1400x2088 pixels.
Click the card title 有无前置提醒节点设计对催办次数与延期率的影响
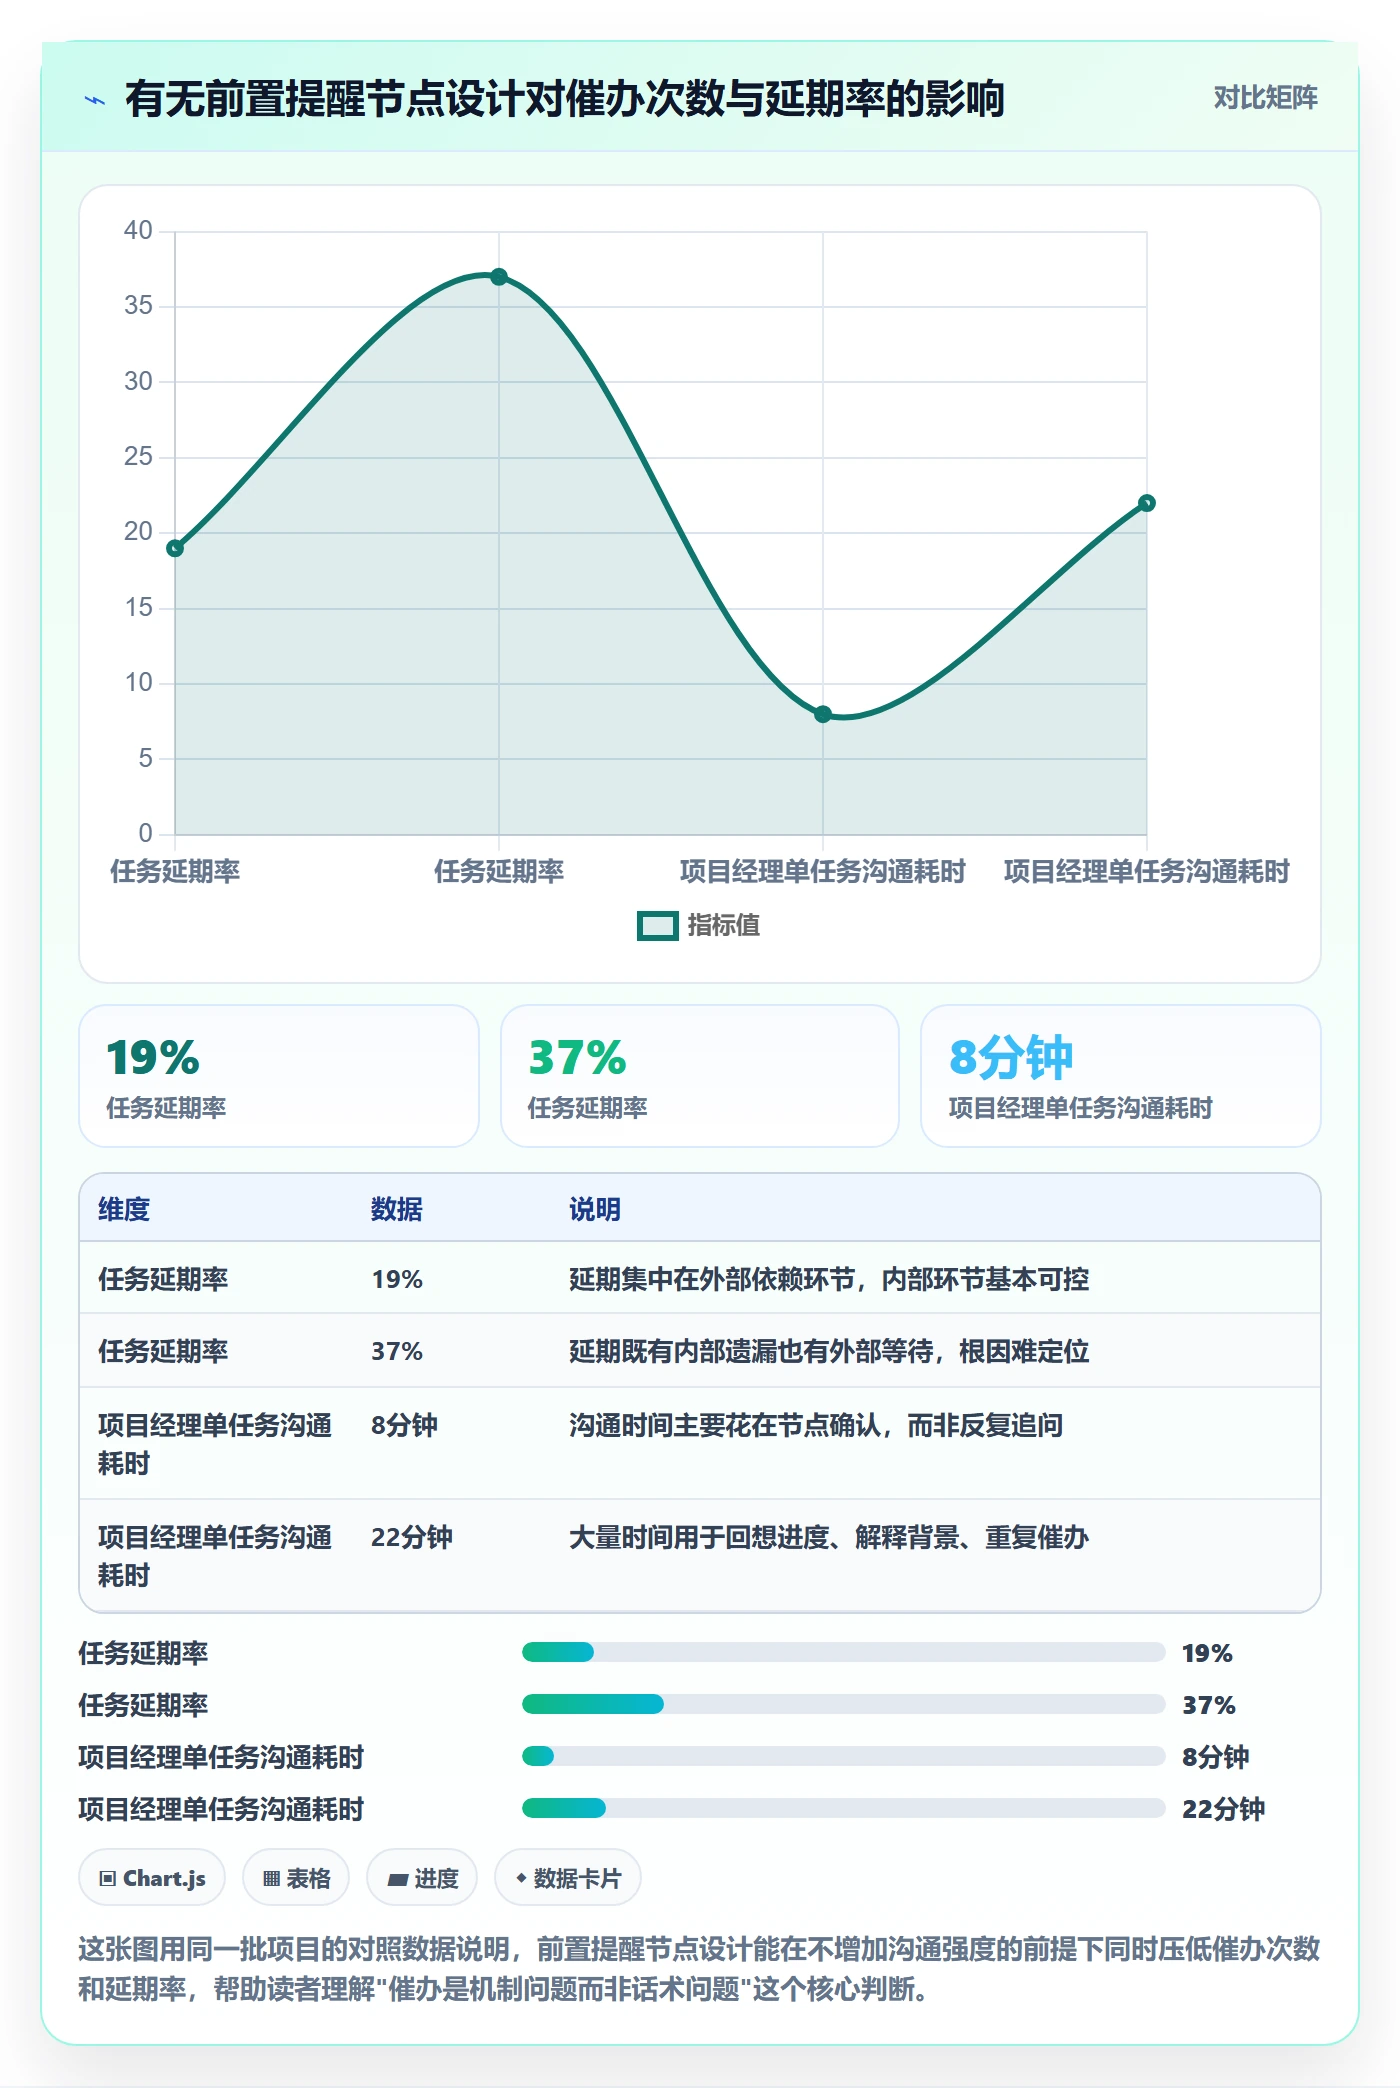565,99
